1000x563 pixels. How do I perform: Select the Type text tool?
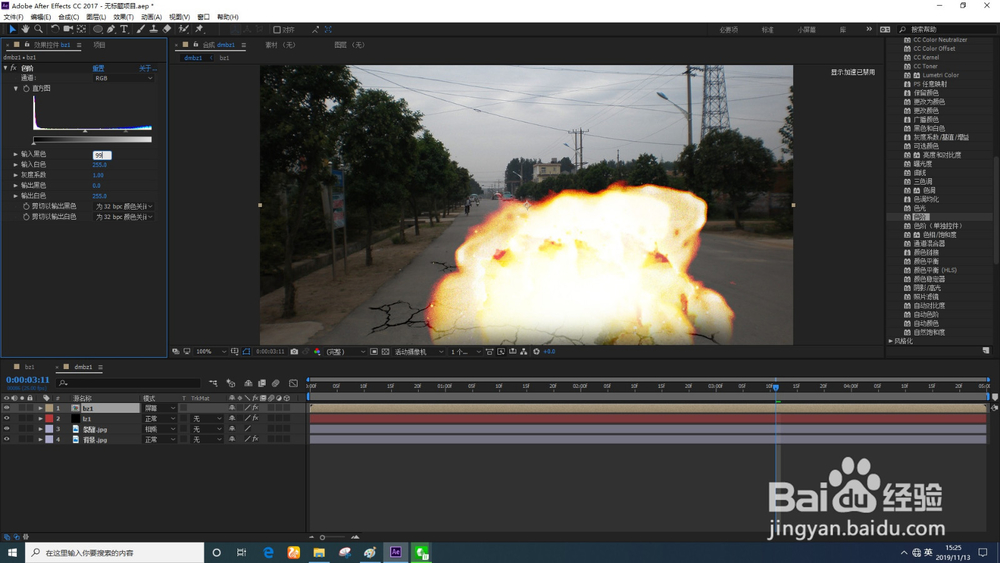point(124,29)
